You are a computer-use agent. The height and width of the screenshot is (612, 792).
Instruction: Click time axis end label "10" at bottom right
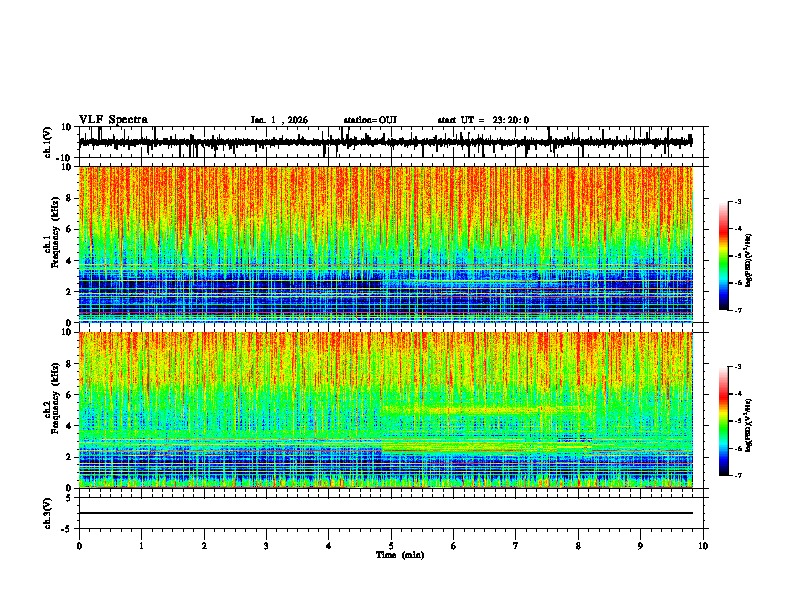tap(703, 546)
